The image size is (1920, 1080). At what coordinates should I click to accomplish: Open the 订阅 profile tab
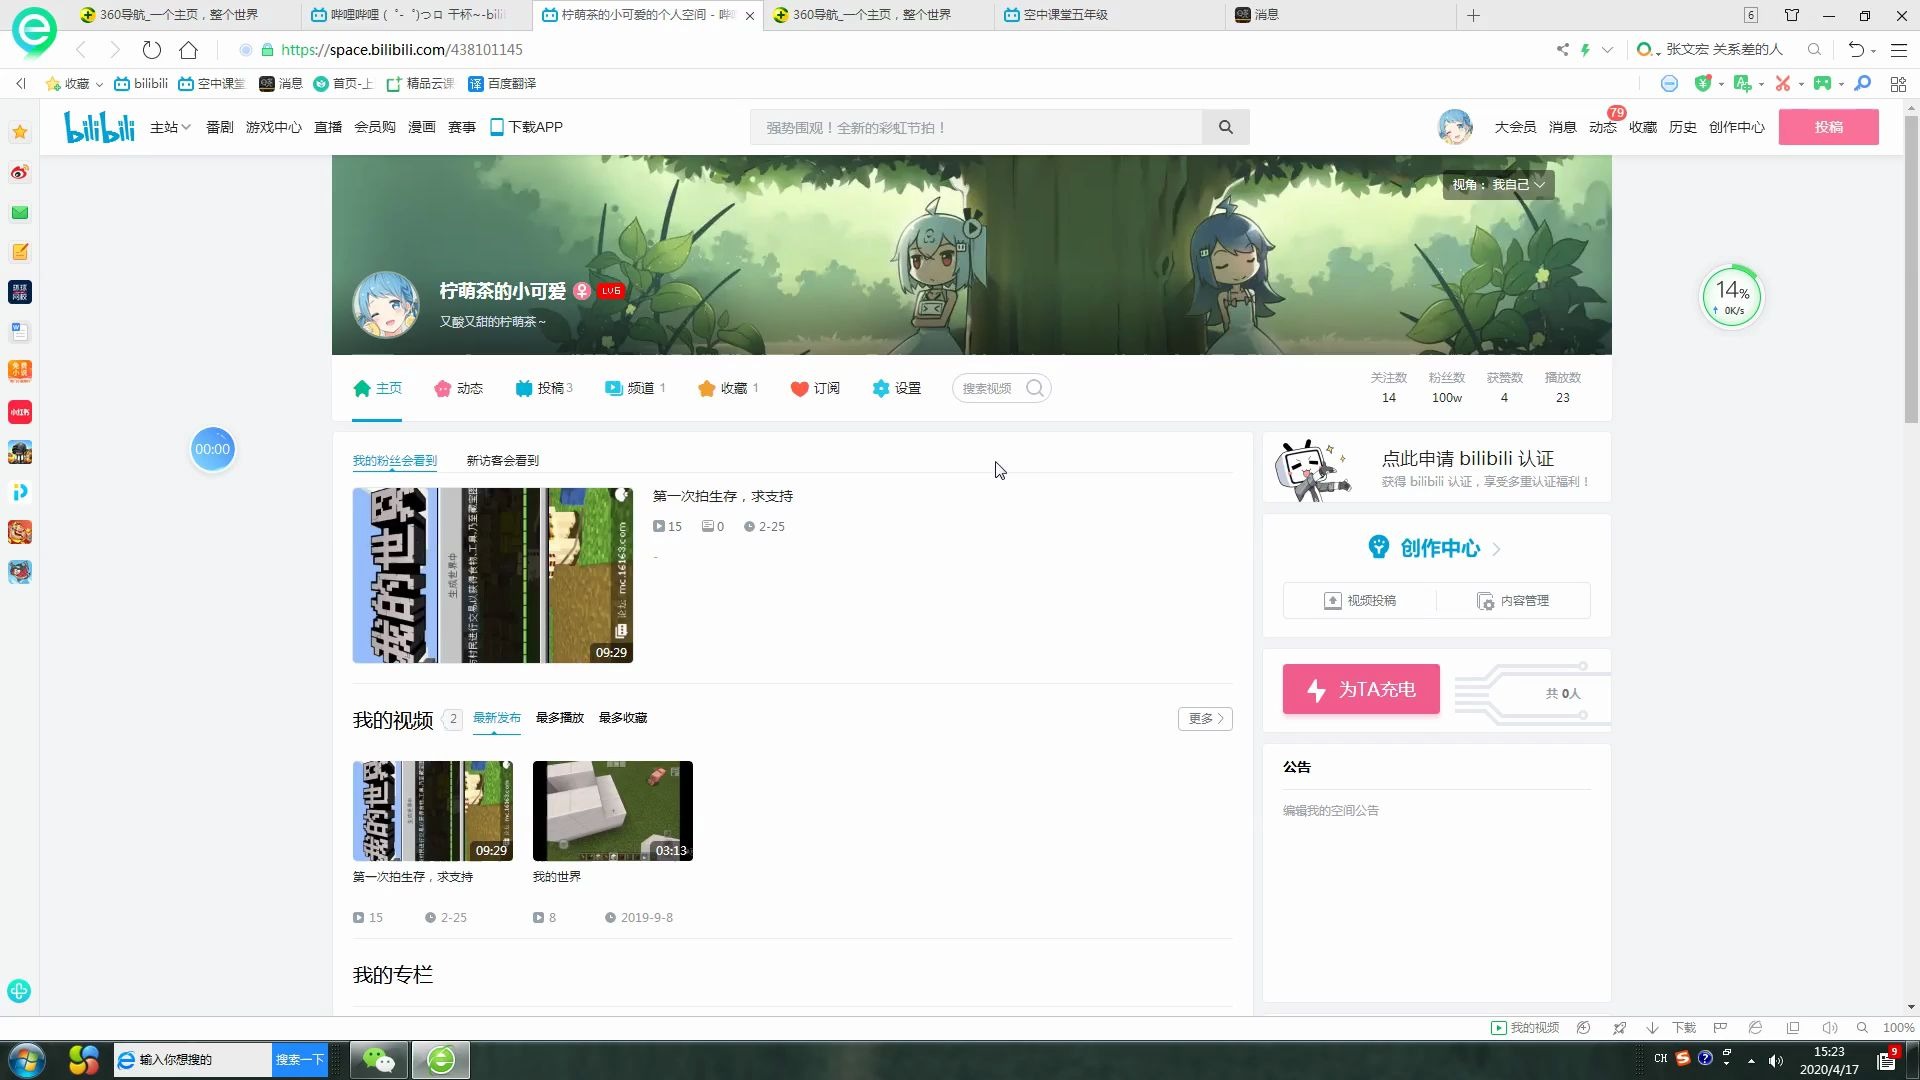(814, 388)
